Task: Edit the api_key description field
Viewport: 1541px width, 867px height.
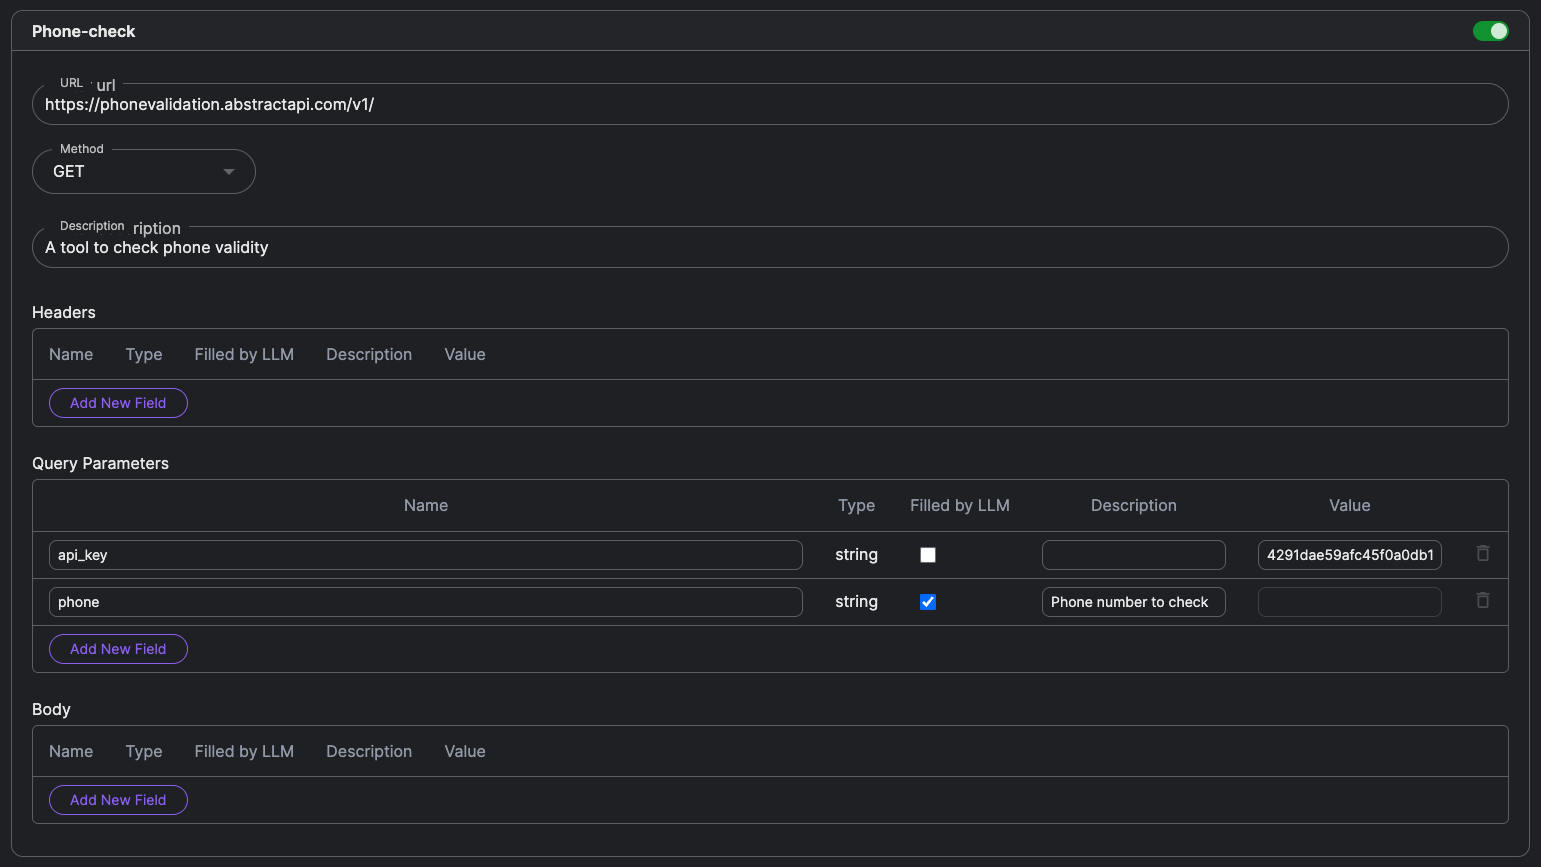Action: click(1133, 555)
